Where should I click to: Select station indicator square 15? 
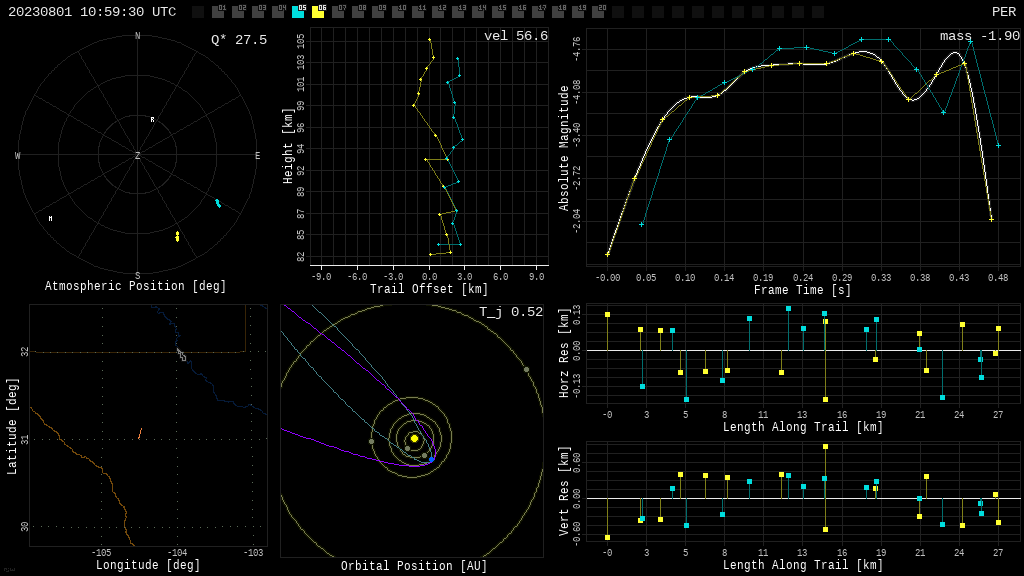point(498,12)
